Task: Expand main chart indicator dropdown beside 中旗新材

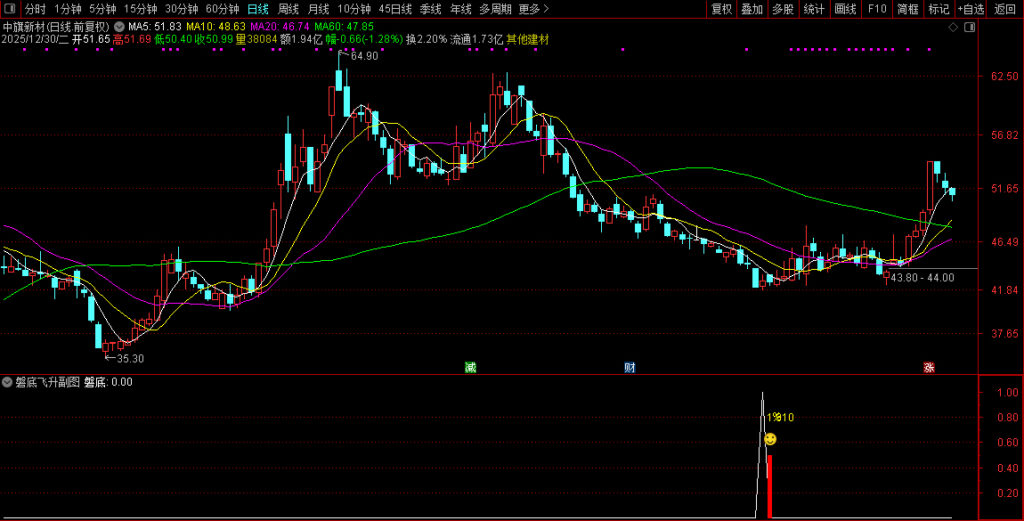Action: tap(120, 26)
